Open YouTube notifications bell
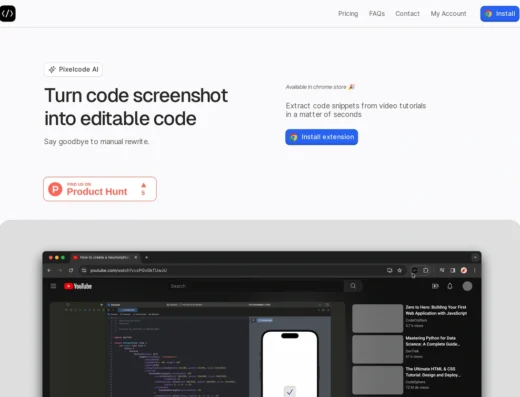The width and height of the screenshot is (520, 397). pos(450,286)
